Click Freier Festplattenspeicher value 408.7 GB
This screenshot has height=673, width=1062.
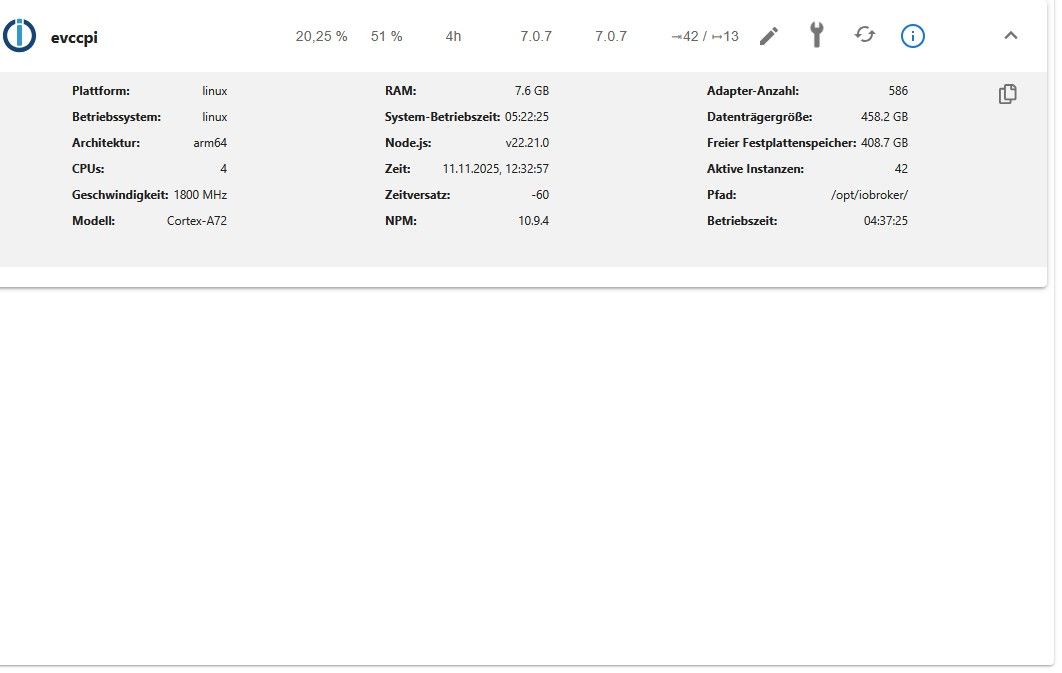tap(884, 143)
